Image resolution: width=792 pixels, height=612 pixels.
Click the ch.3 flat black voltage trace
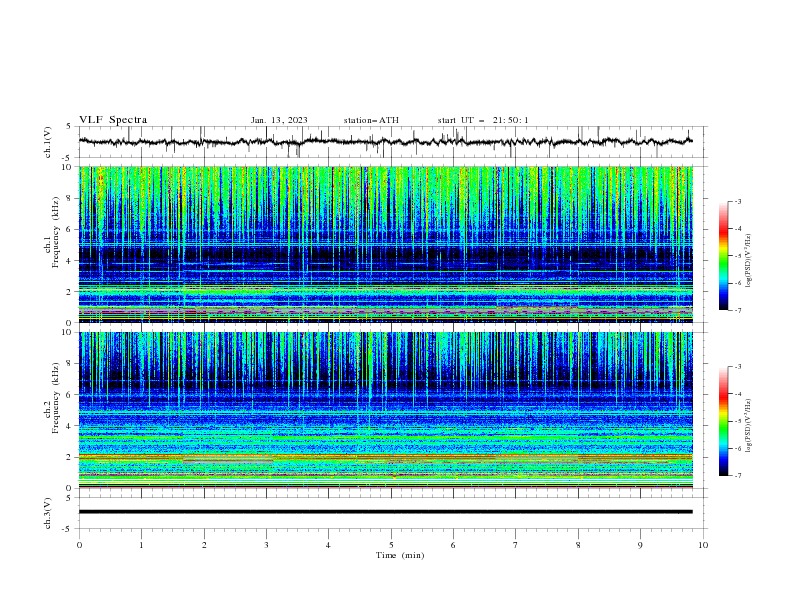click(x=385, y=512)
